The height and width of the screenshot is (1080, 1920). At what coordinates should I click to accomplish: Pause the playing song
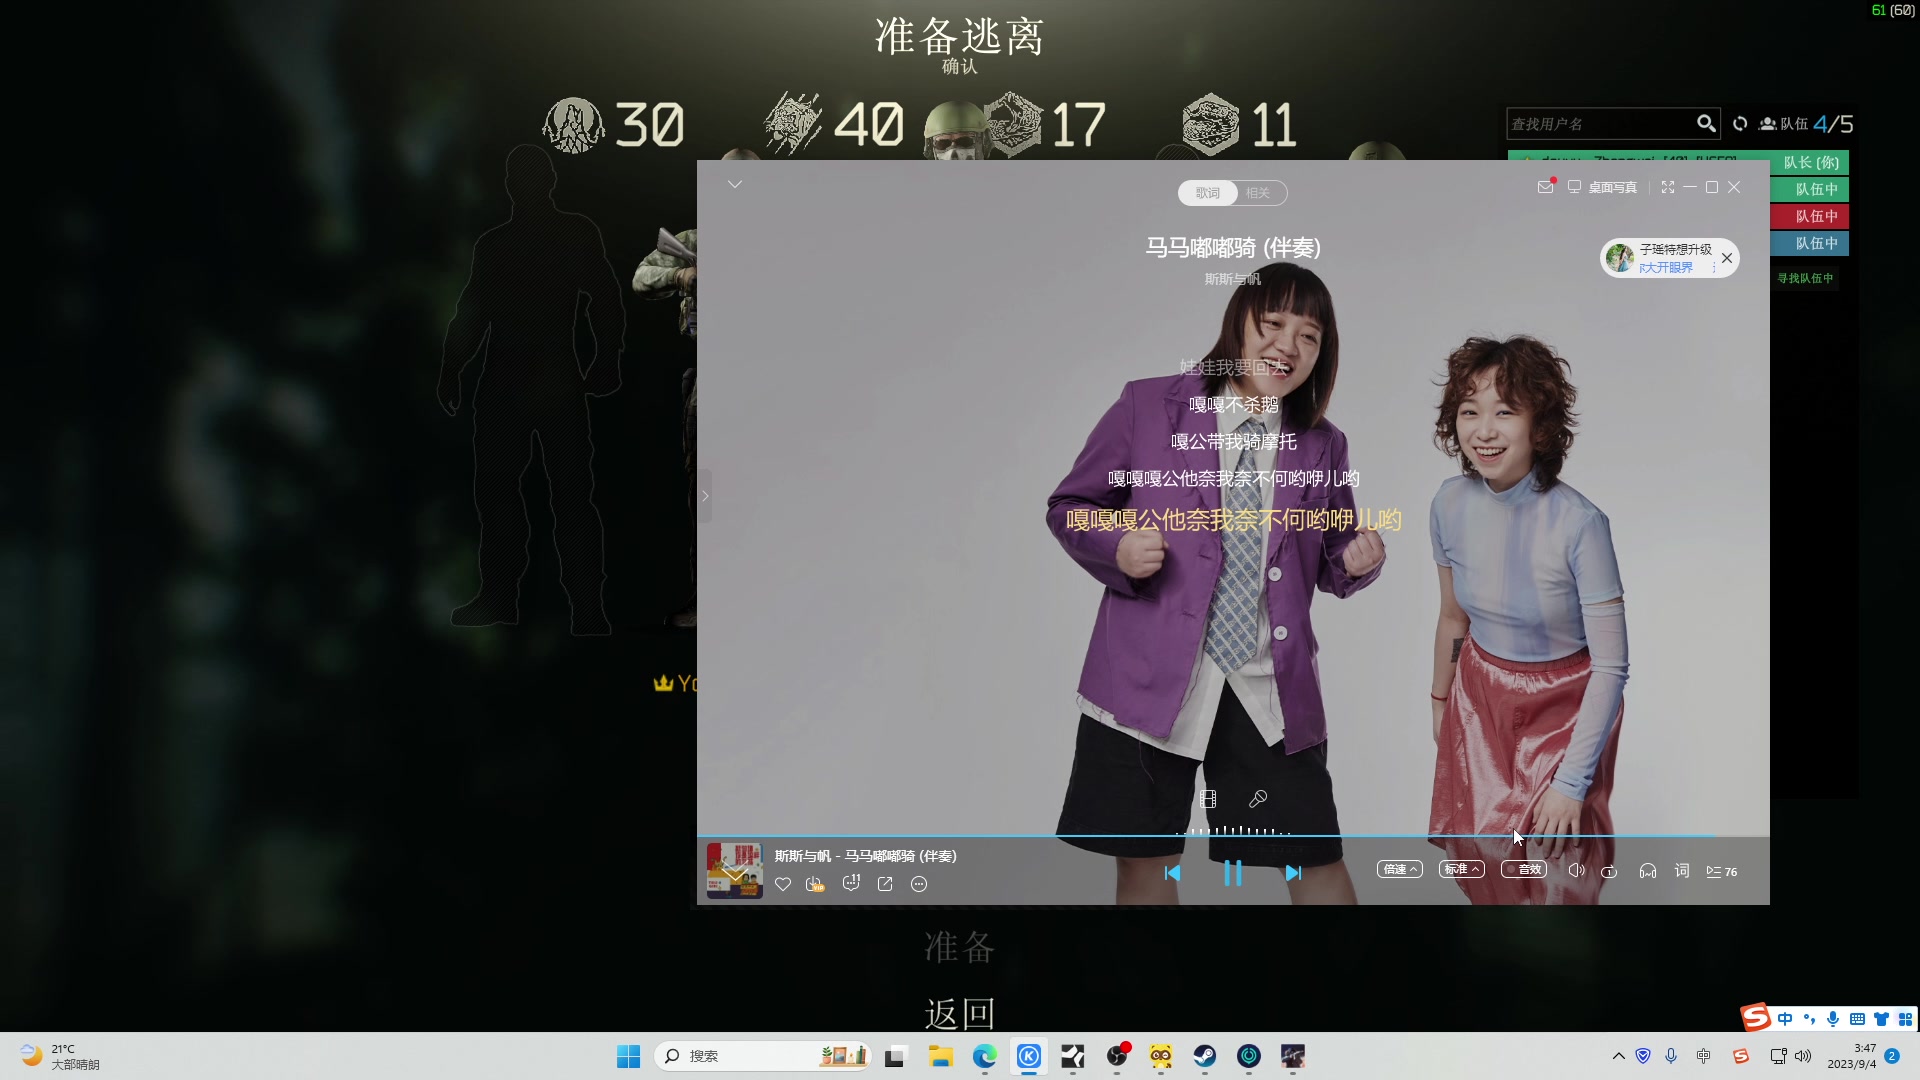click(x=1233, y=873)
